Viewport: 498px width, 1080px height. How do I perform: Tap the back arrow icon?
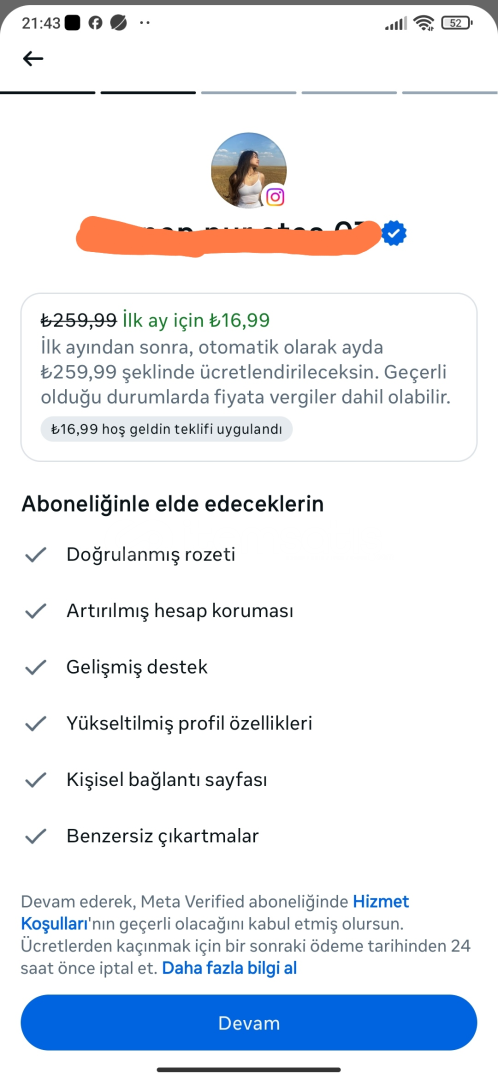click(x=33, y=59)
